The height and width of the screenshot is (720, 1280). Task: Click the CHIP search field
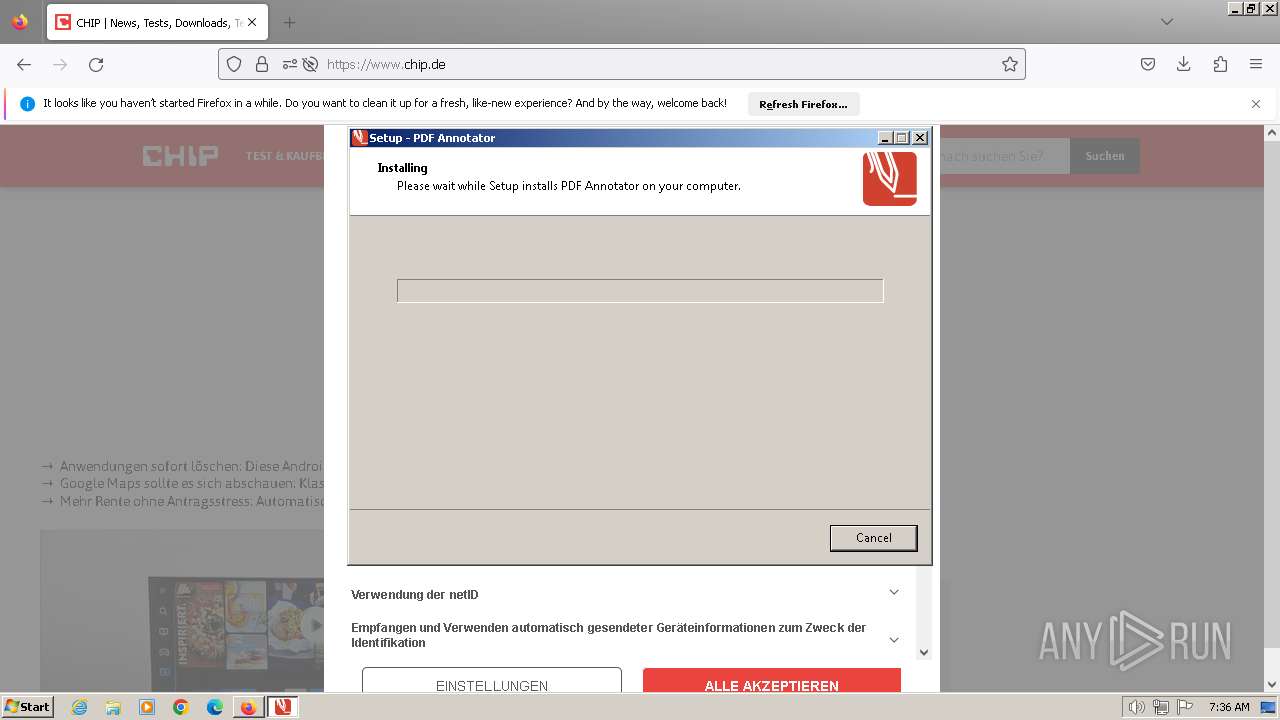[1005, 156]
